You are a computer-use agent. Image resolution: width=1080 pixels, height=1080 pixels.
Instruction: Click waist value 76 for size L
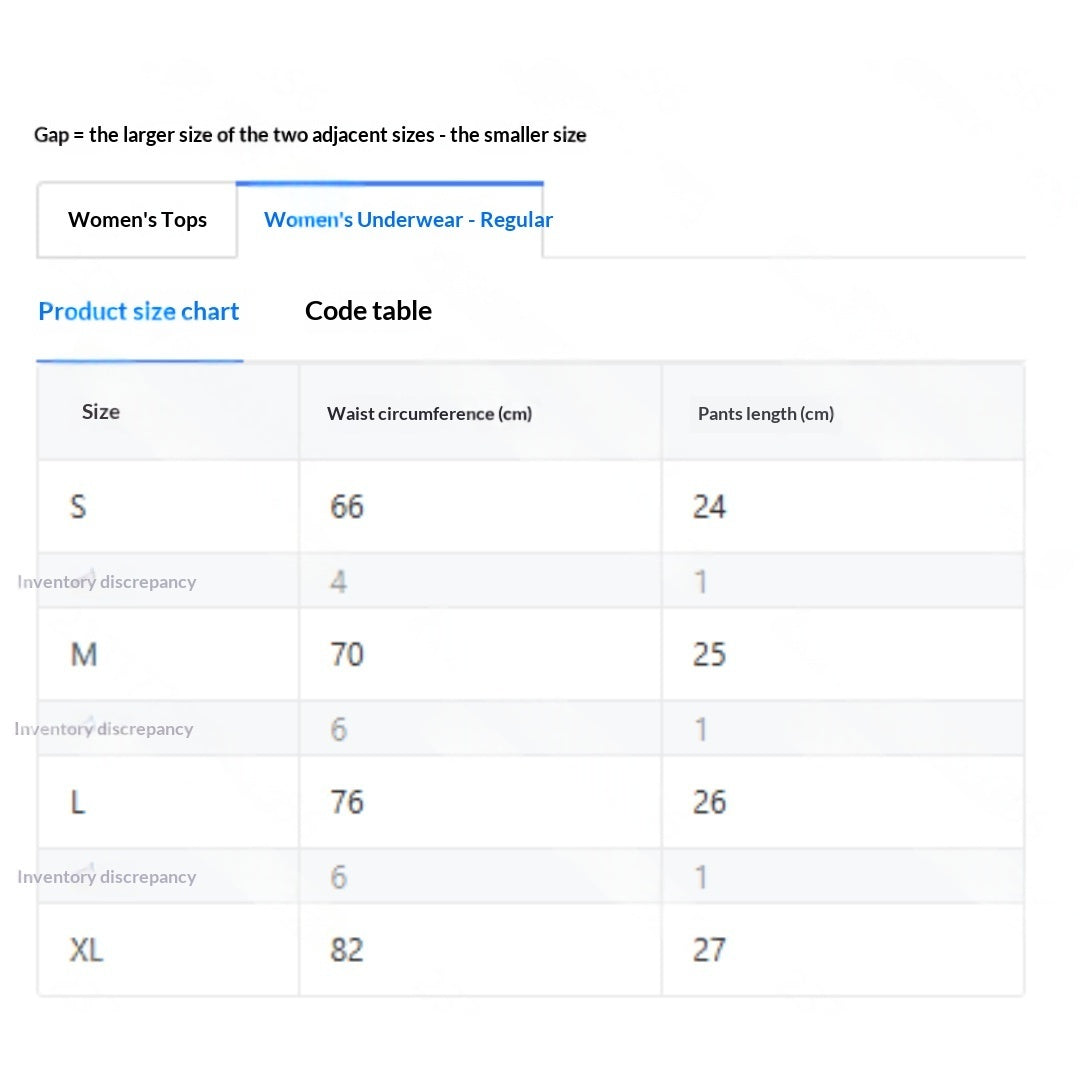[346, 802]
